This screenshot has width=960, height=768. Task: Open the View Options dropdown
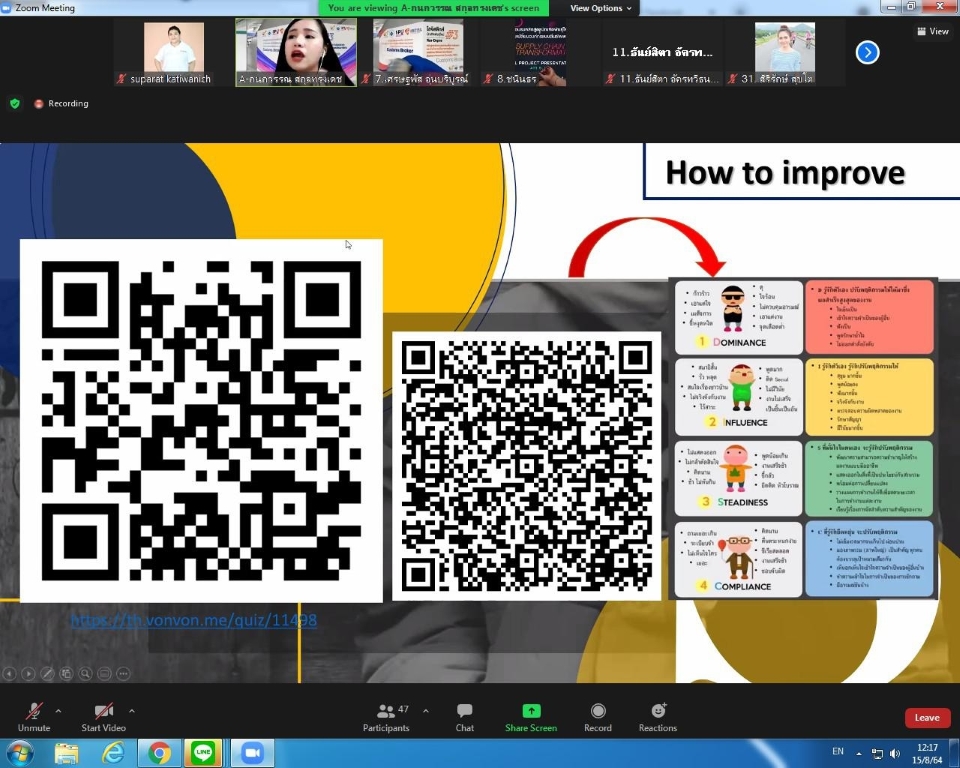tap(600, 8)
